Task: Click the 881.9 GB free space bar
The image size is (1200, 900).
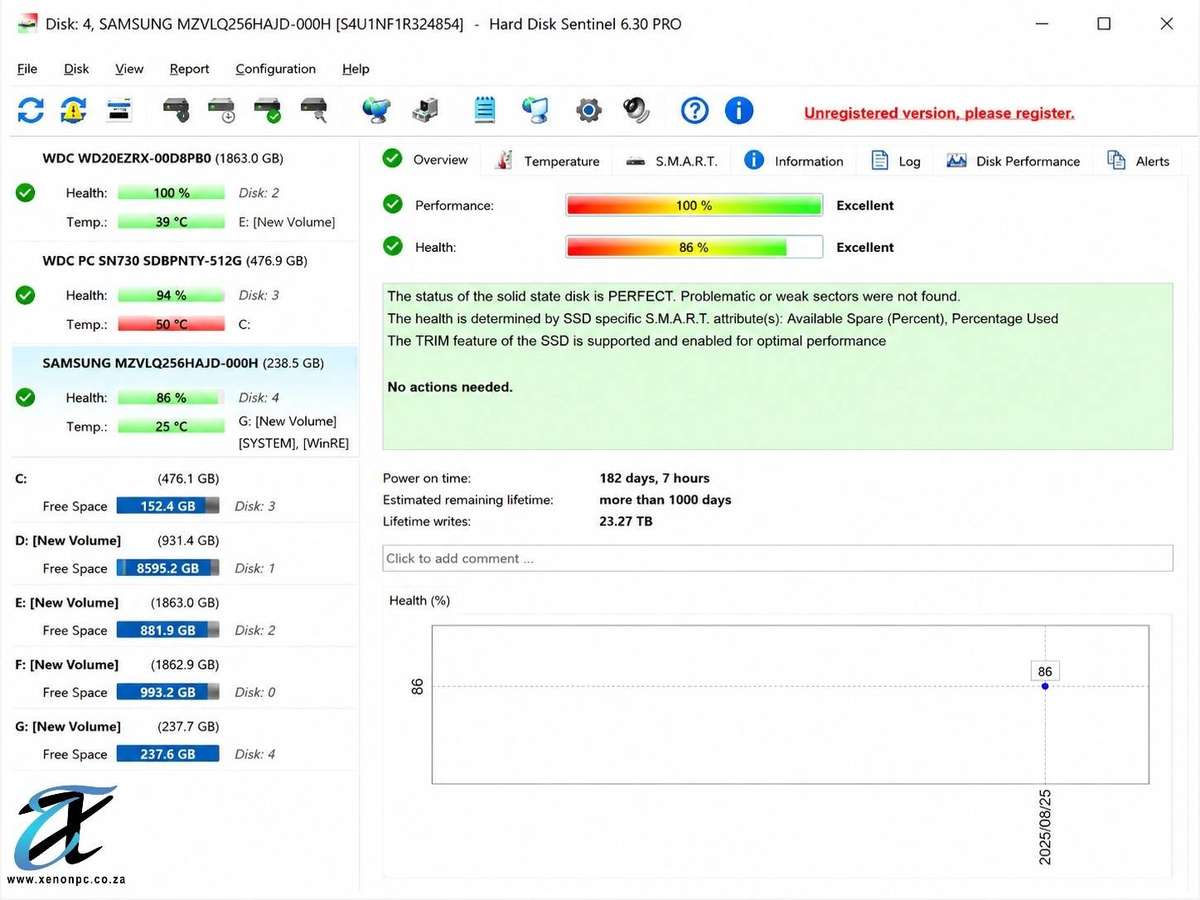Action: (167, 630)
